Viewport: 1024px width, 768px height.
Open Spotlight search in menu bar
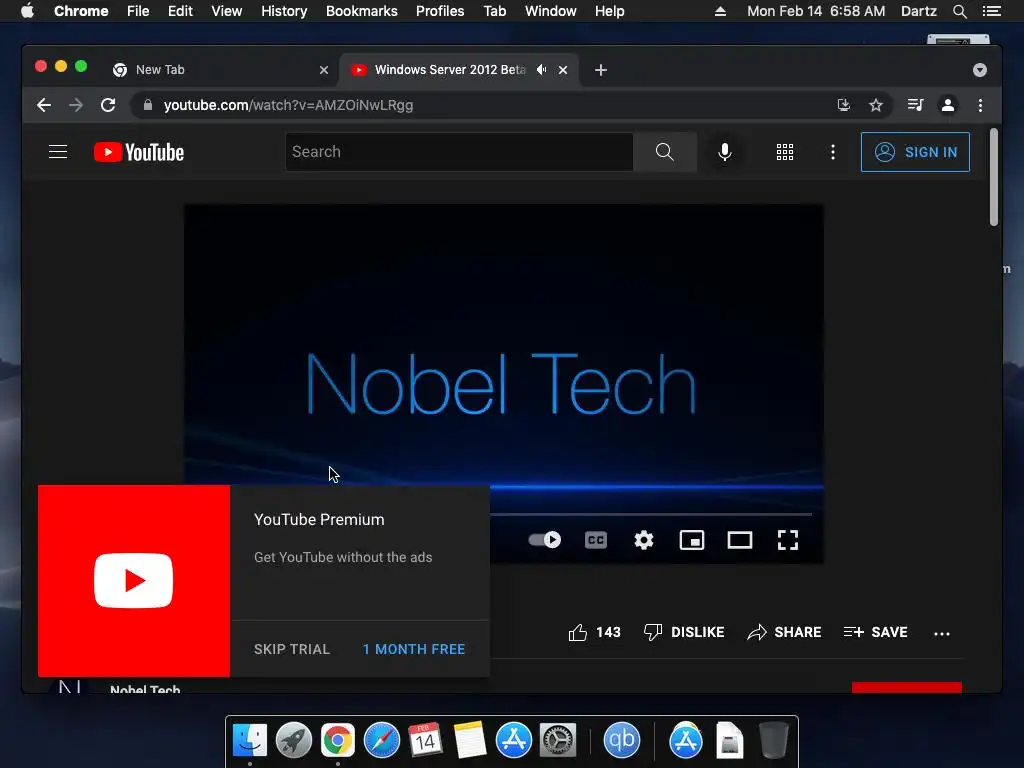[x=959, y=11]
